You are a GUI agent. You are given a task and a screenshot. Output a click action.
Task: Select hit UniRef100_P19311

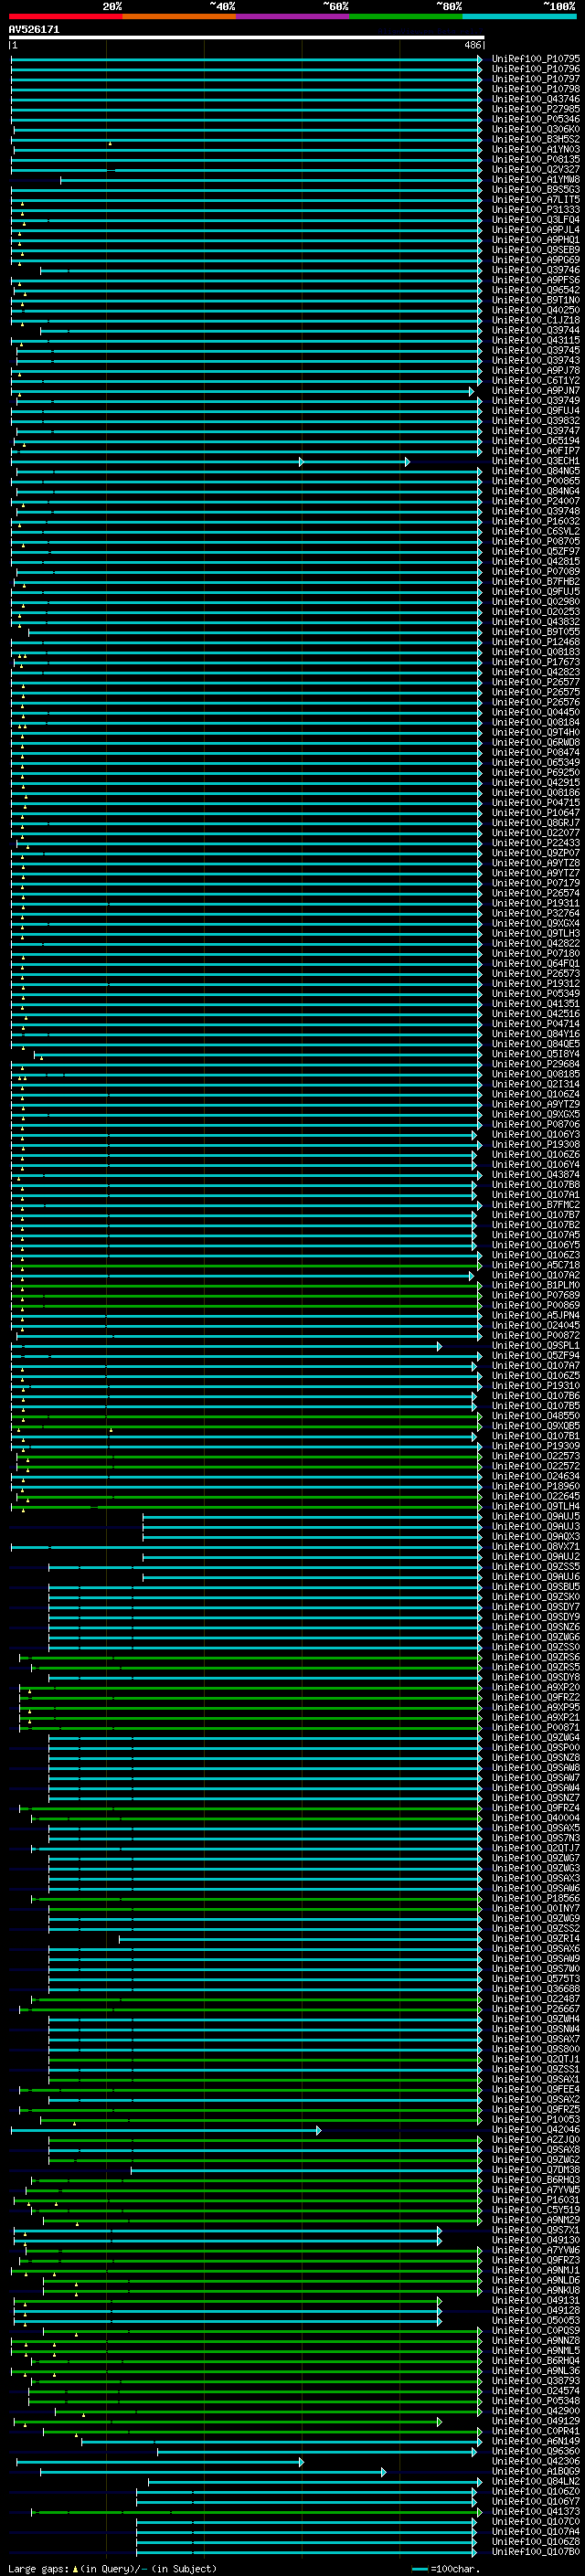(x=535, y=903)
